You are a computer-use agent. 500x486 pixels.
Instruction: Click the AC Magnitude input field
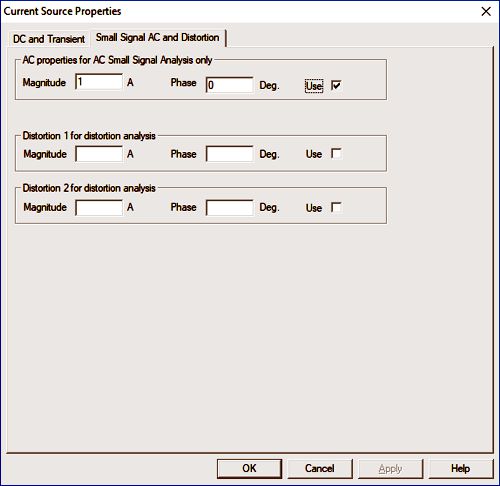pyautogui.click(x=99, y=82)
